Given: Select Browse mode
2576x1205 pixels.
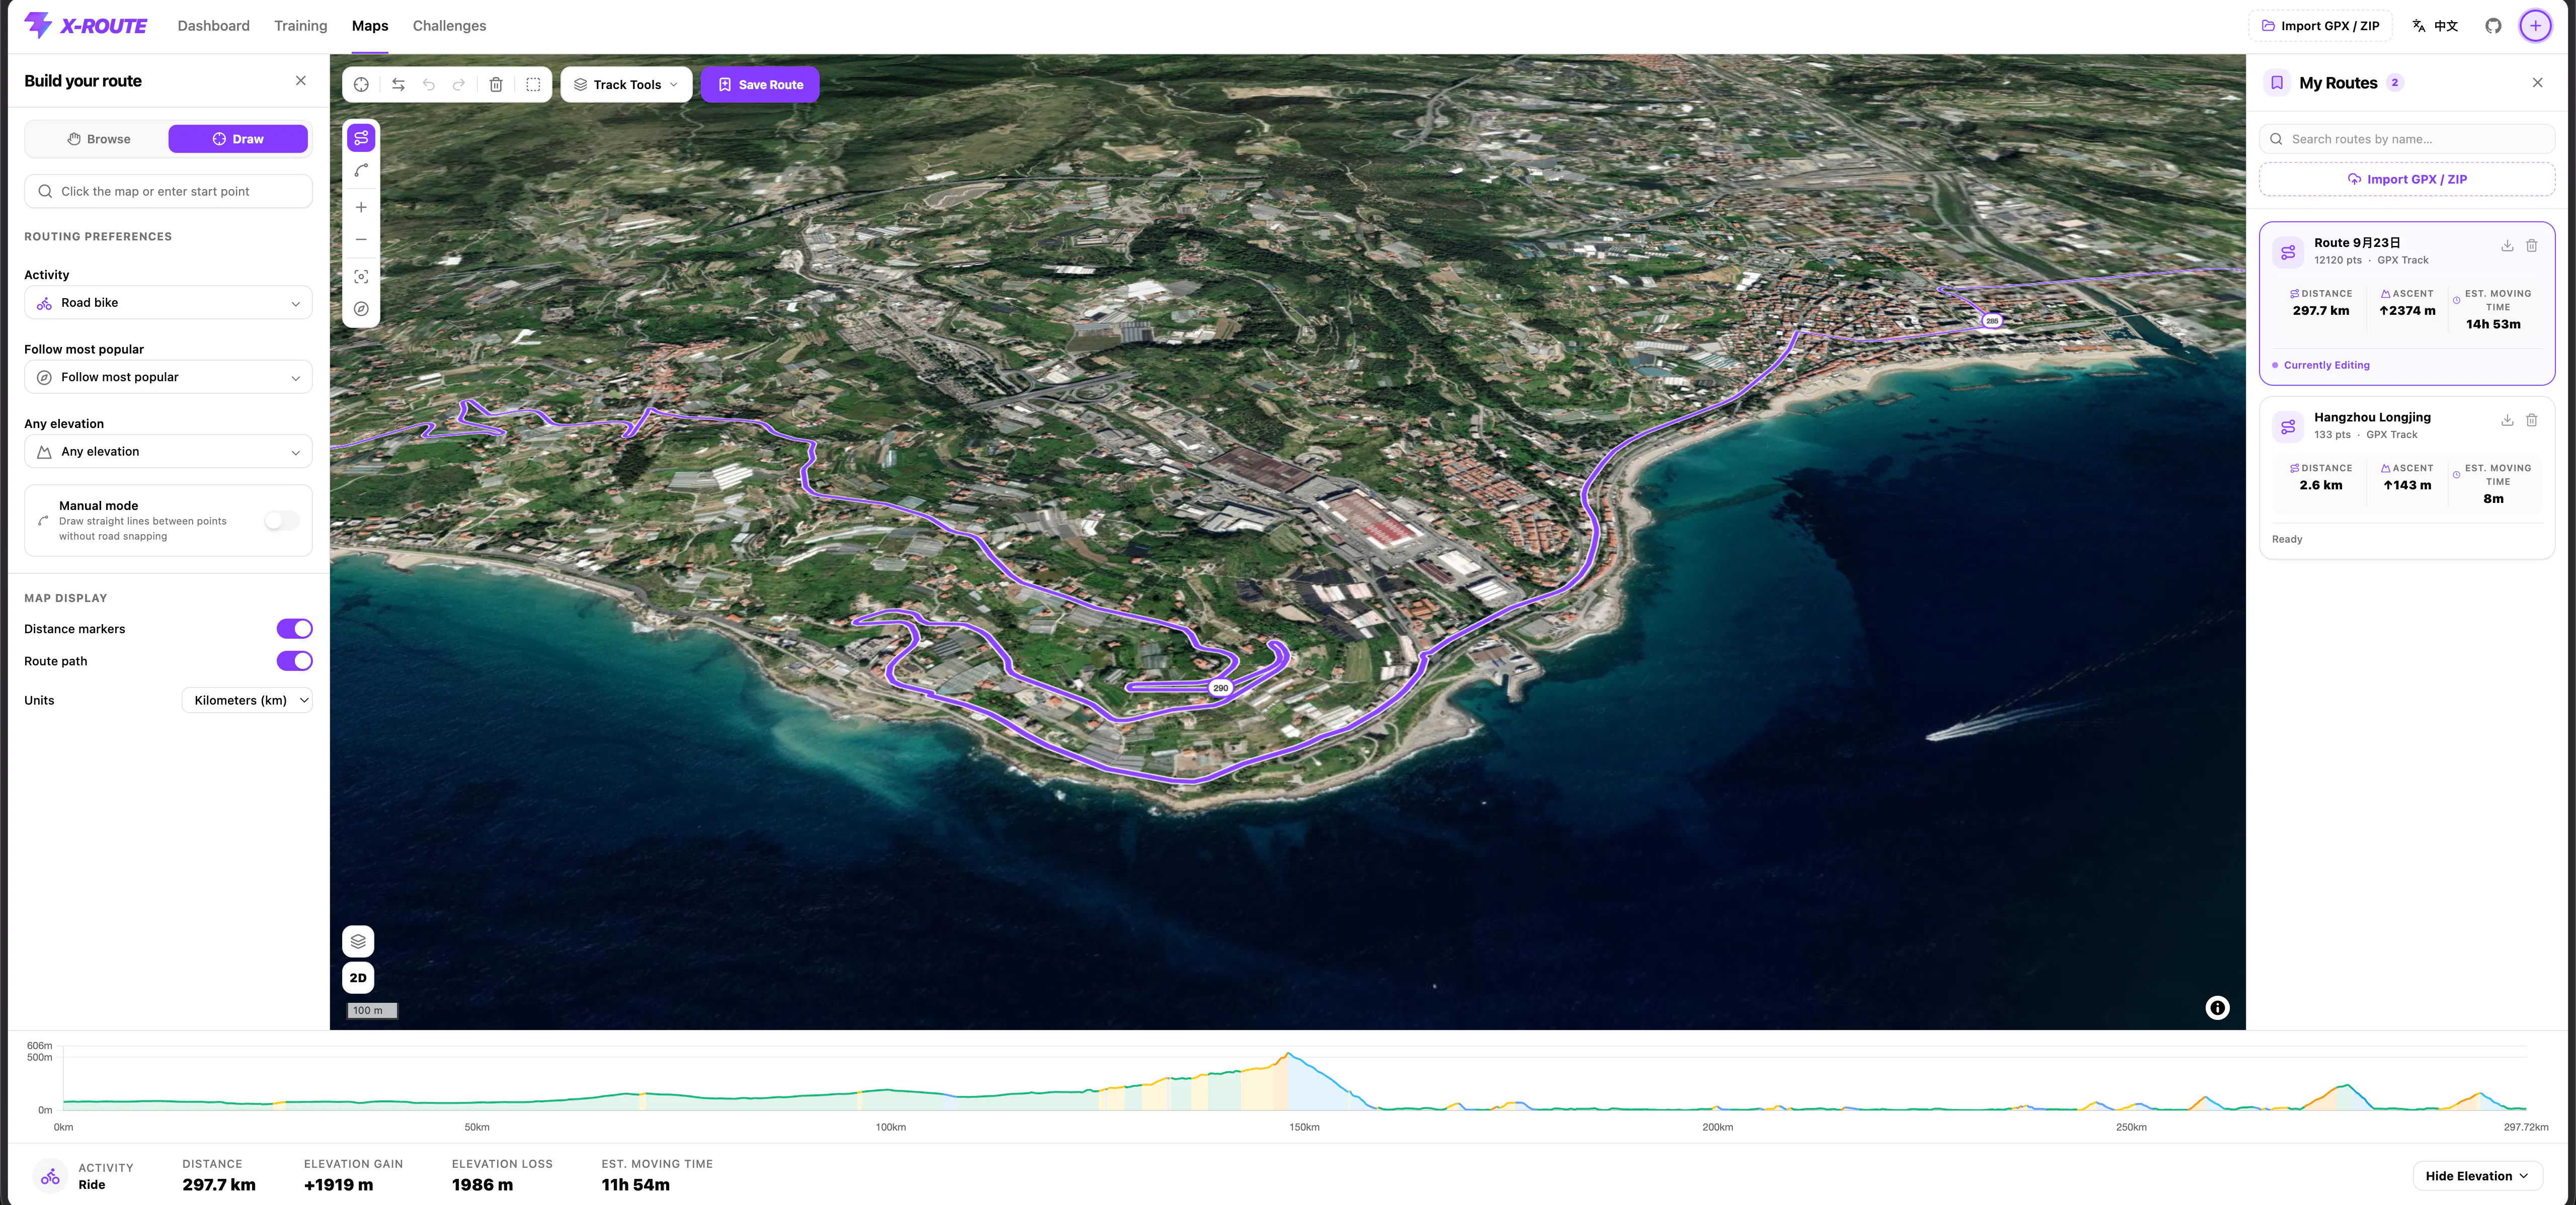Looking at the screenshot, I should click(x=98, y=139).
